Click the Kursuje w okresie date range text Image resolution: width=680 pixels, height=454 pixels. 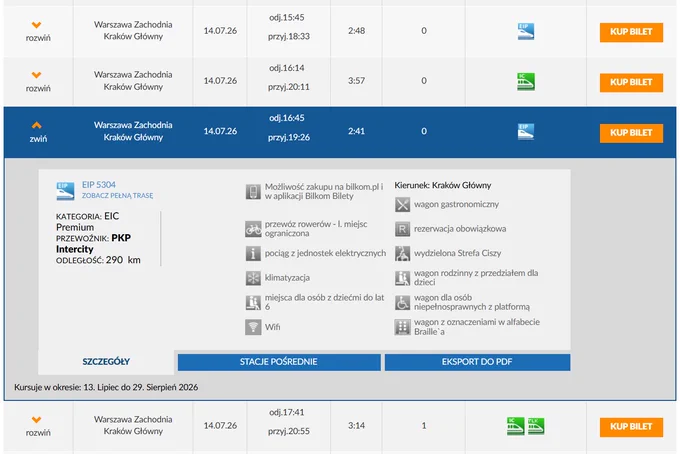[106, 387]
